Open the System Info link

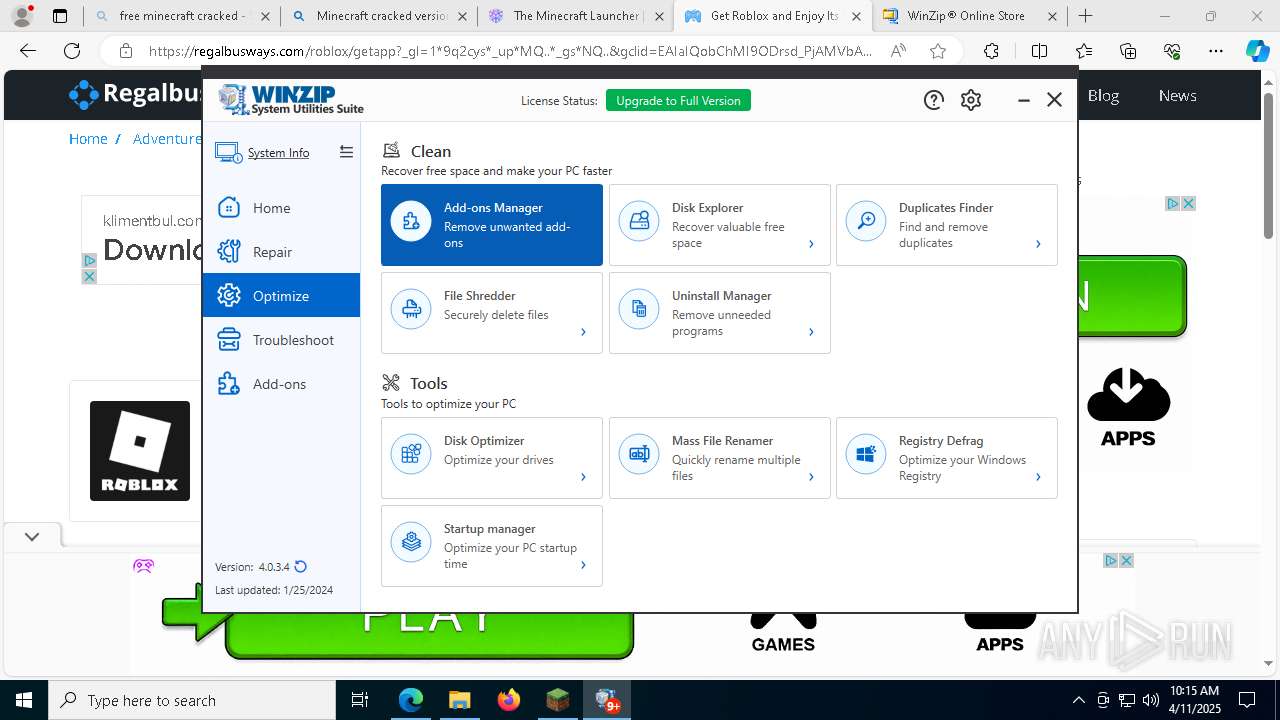click(x=278, y=153)
